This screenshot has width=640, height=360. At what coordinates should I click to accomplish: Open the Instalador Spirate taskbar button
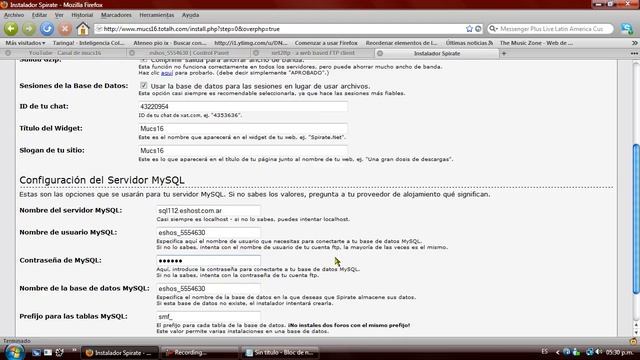(120, 353)
